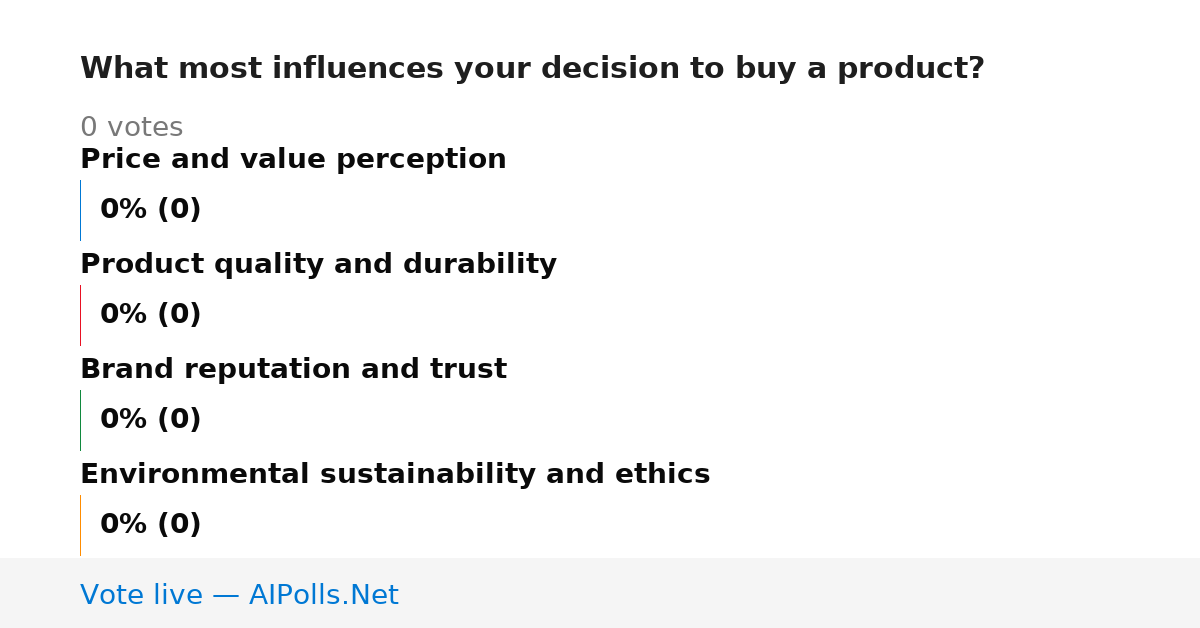
Task: Click the poll question heading
Action: pyautogui.click(x=532, y=69)
